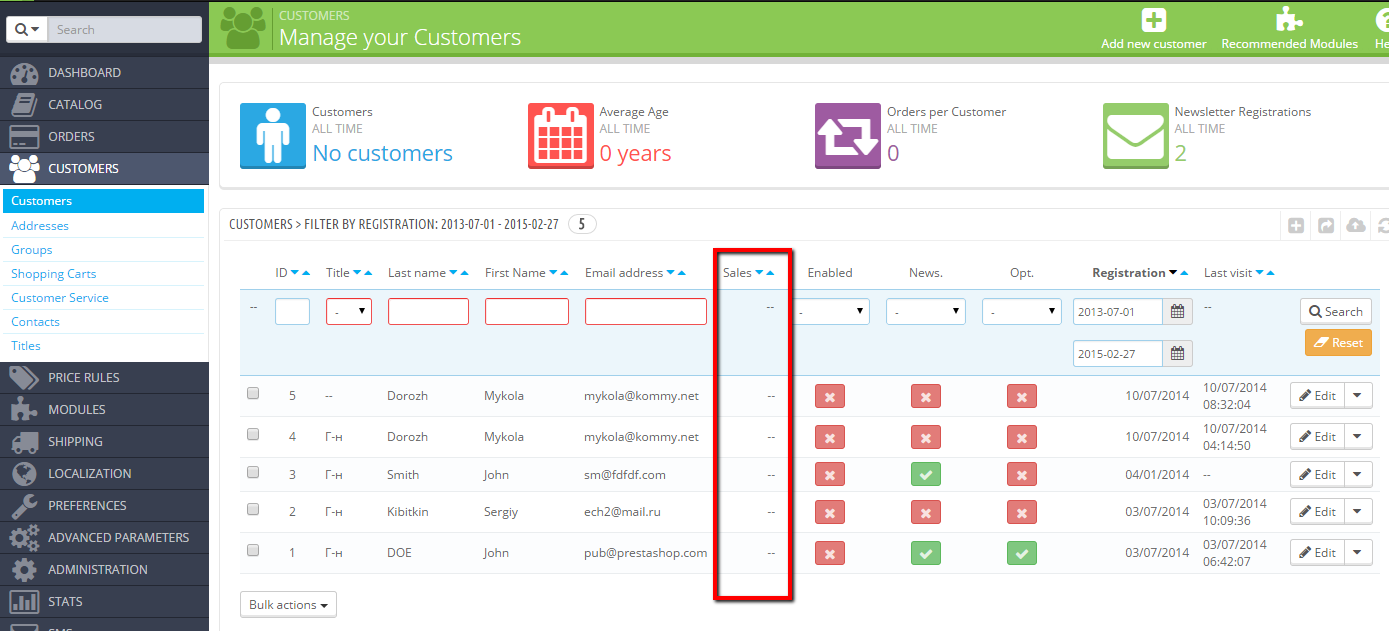Image resolution: width=1389 pixels, height=631 pixels.
Task: Open the Opt. filter dropdown
Action: (1022, 312)
